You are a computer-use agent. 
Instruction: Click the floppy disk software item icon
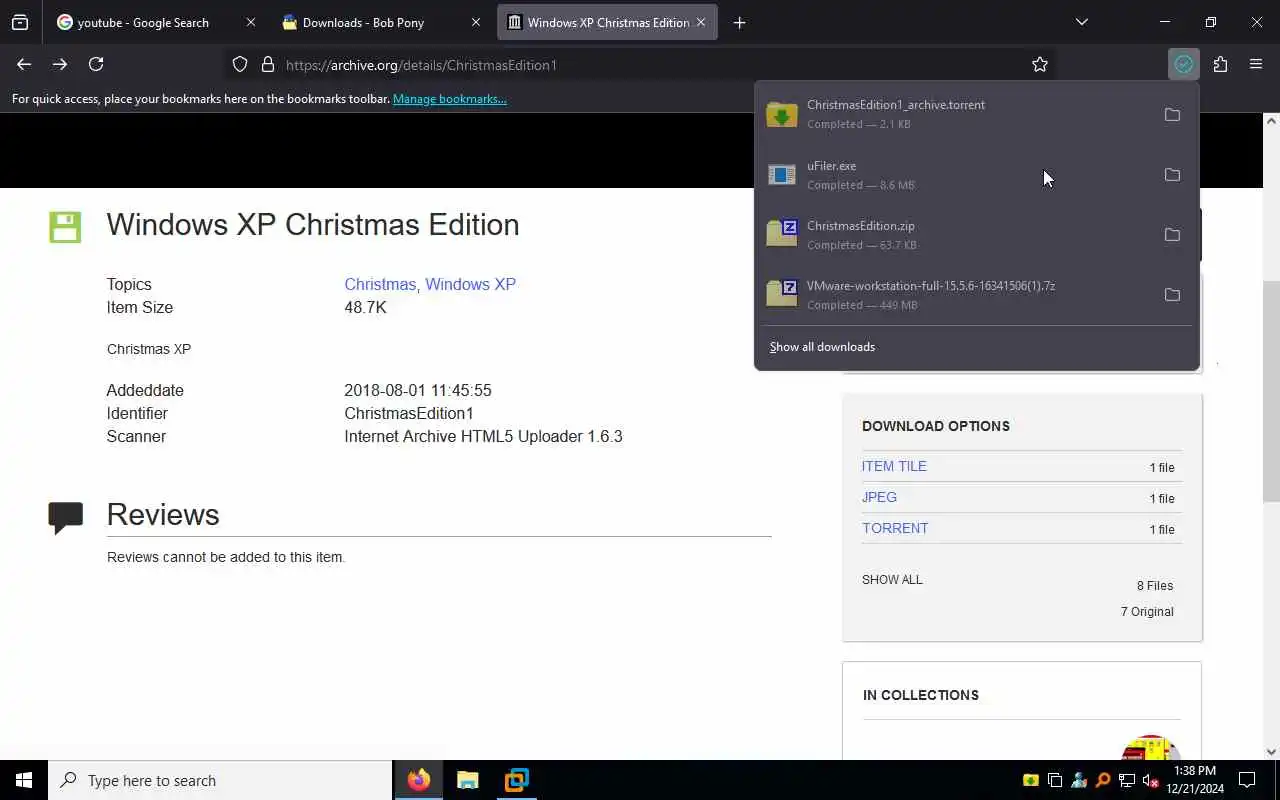click(x=65, y=226)
